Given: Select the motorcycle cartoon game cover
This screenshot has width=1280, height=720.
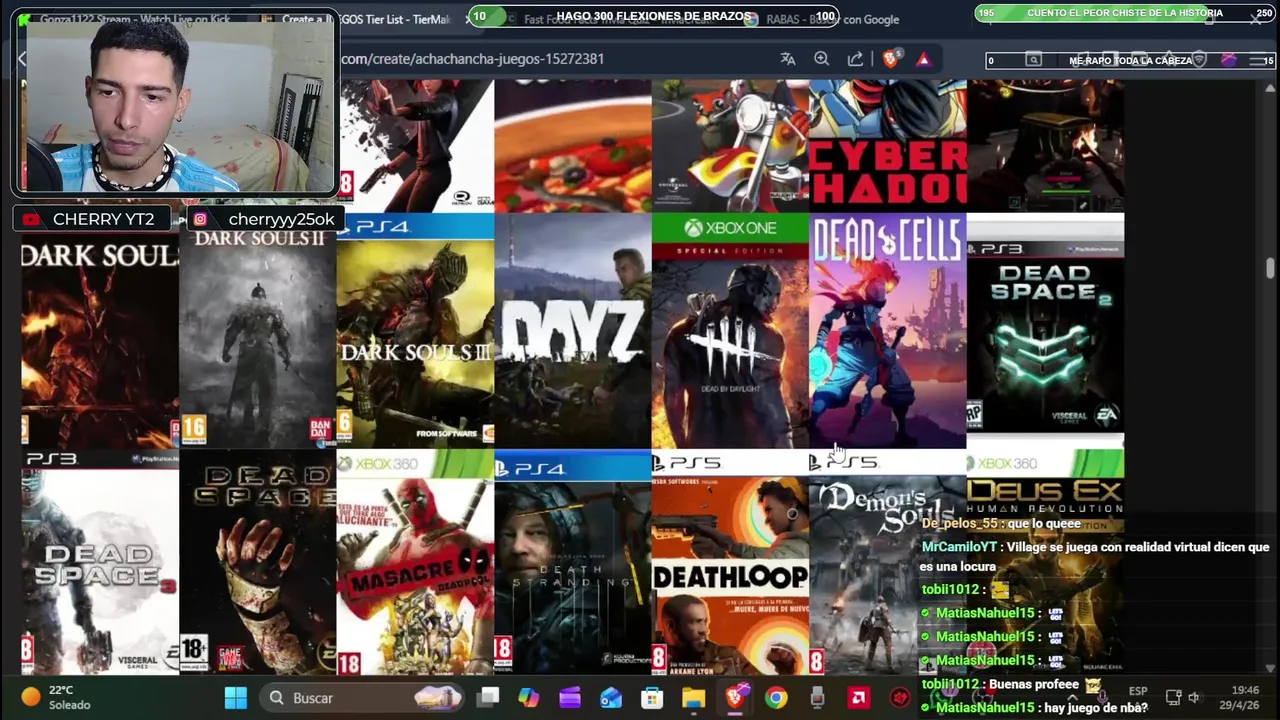Looking at the screenshot, I should tap(730, 146).
